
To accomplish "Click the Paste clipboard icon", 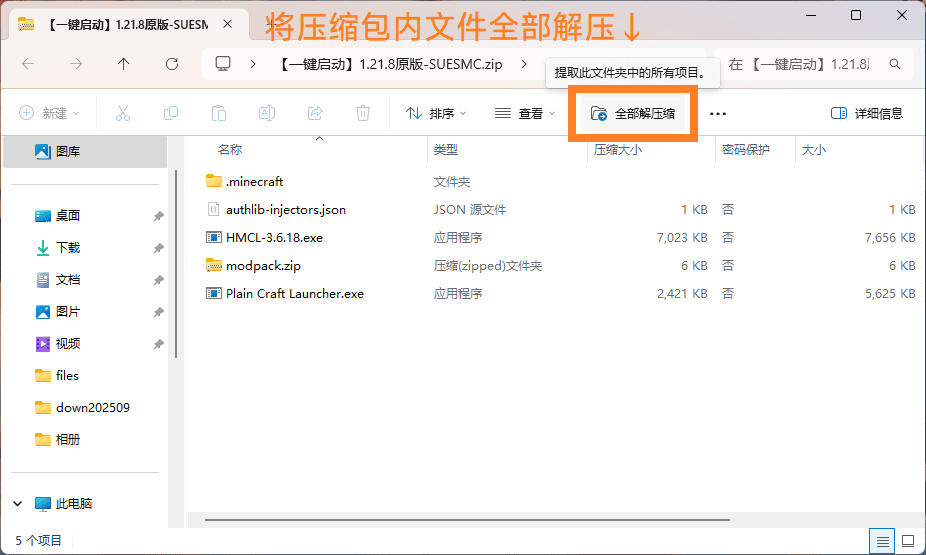I will [219, 114].
